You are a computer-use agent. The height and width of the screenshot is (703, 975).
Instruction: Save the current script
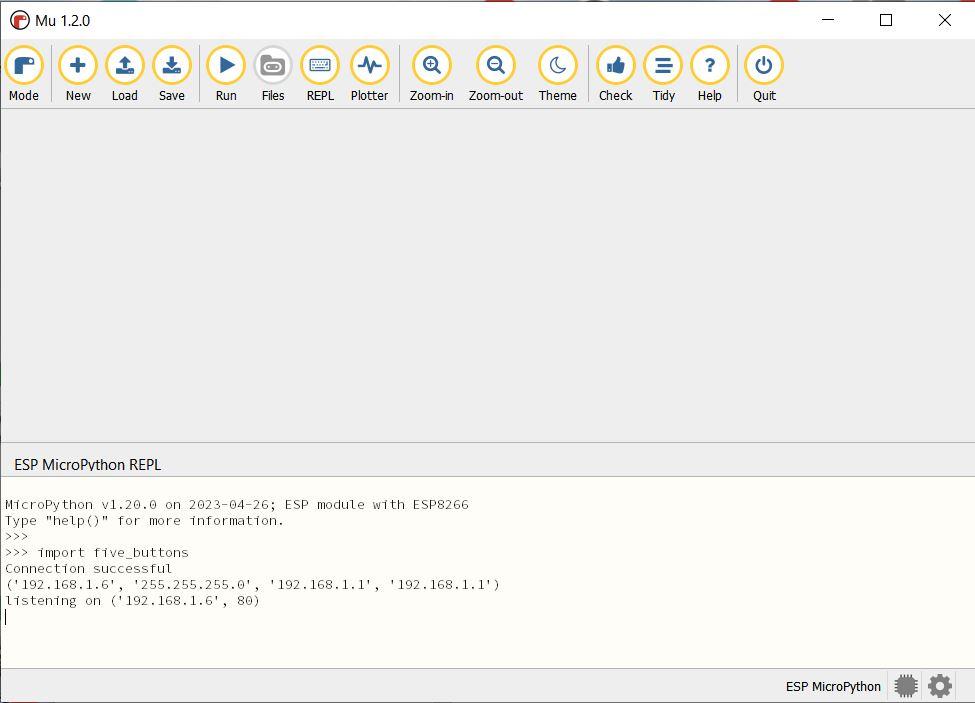click(x=172, y=74)
